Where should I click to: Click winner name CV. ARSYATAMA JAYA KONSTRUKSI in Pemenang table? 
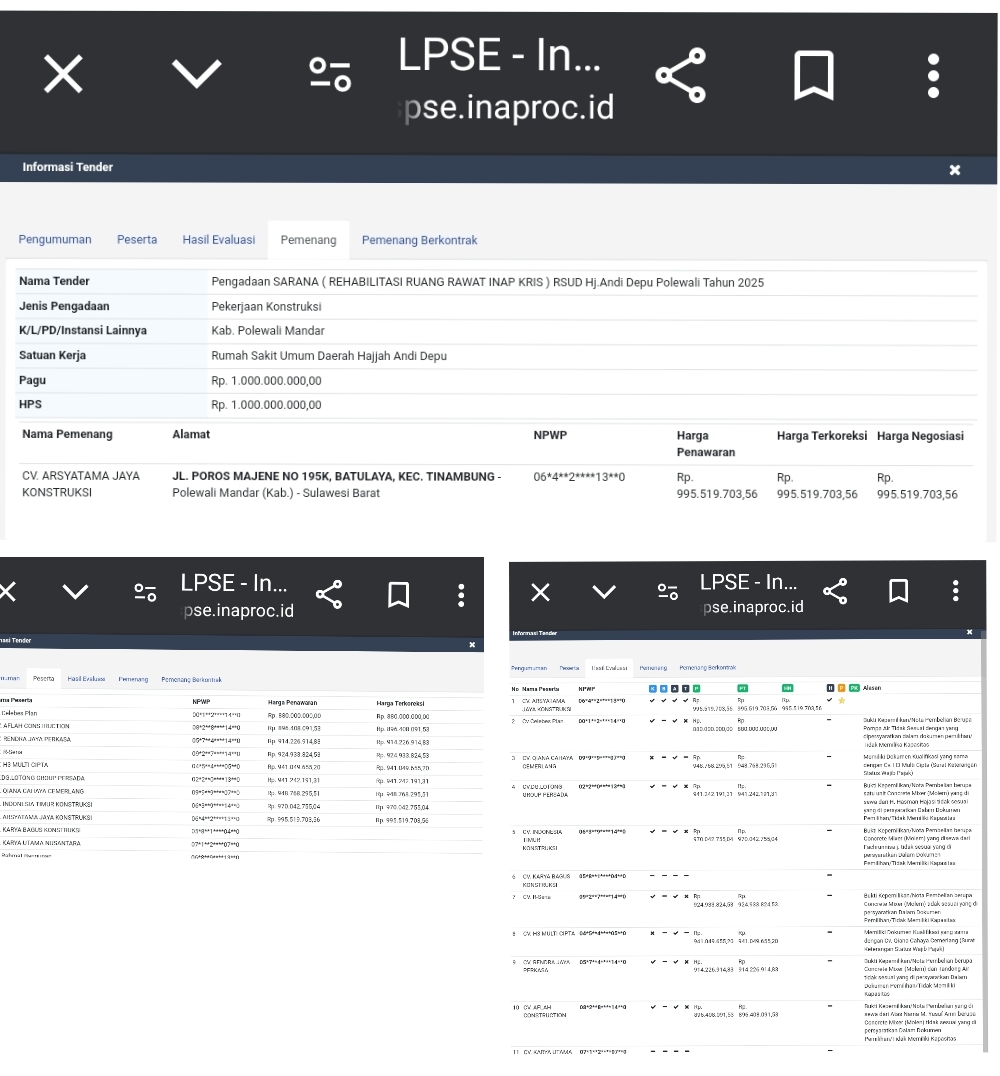[81, 484]
